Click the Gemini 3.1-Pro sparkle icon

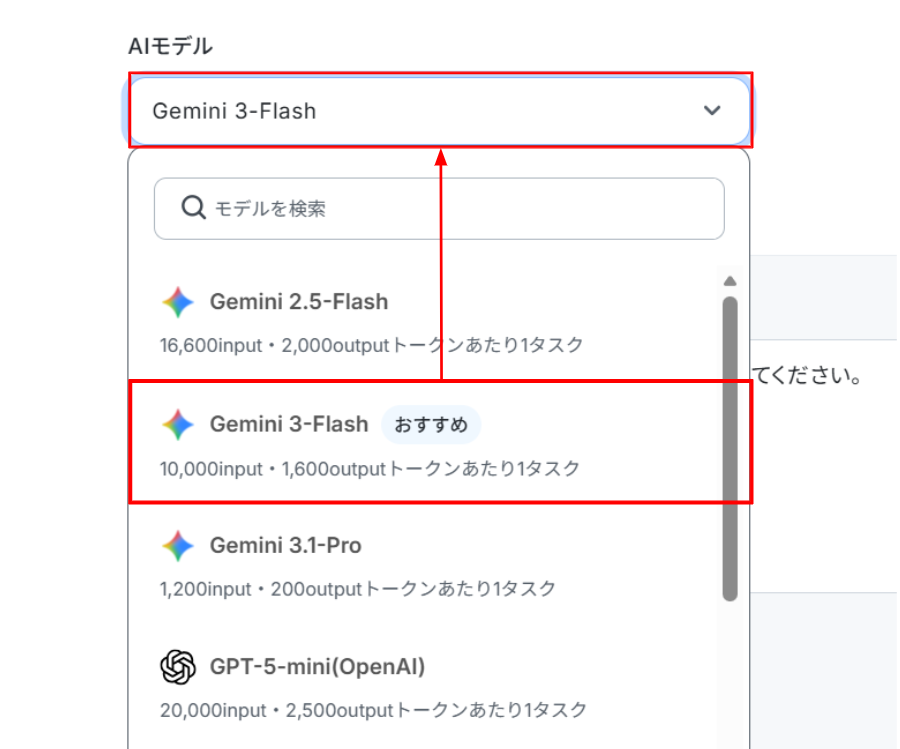point(178,546)
